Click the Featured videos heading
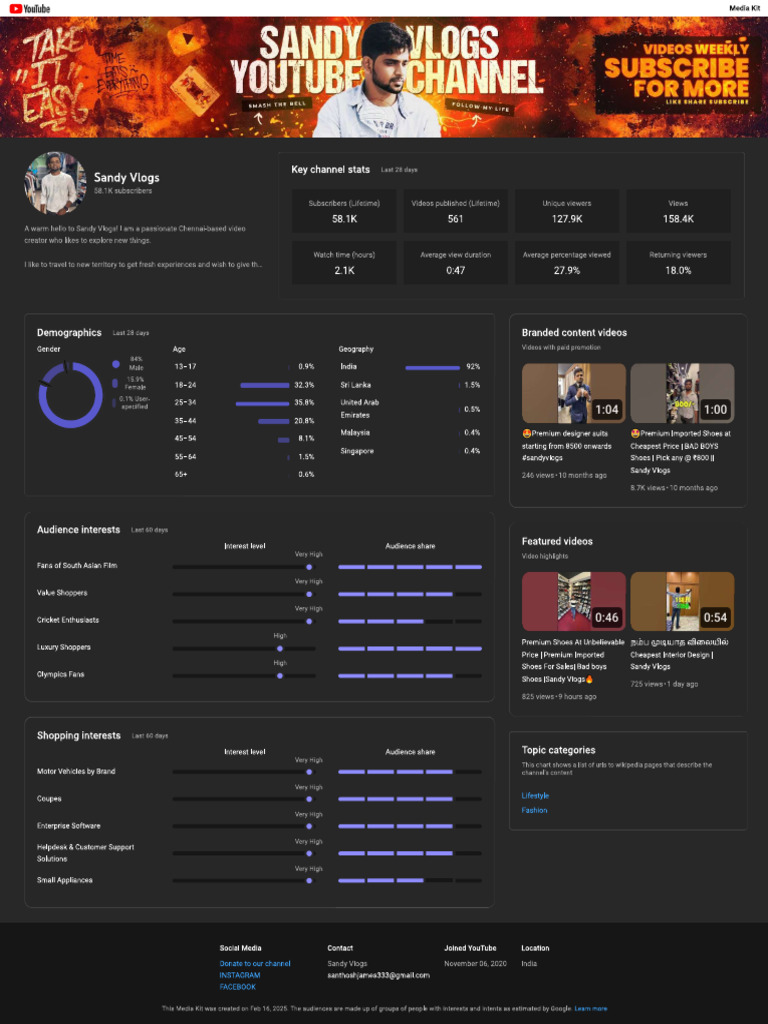Screen dimensions: 768x1024 (x=557, y=541)
